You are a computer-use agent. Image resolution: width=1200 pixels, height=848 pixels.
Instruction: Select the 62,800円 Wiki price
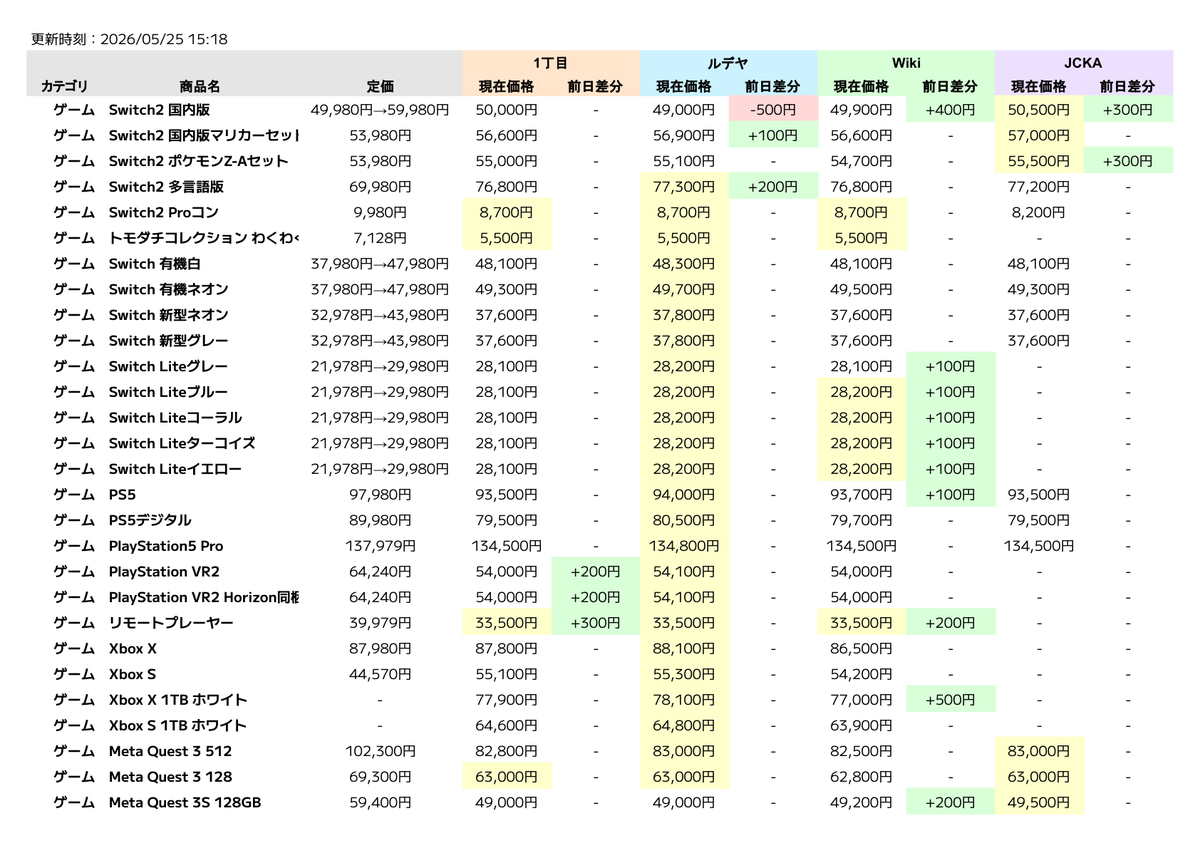click(862, 776)
